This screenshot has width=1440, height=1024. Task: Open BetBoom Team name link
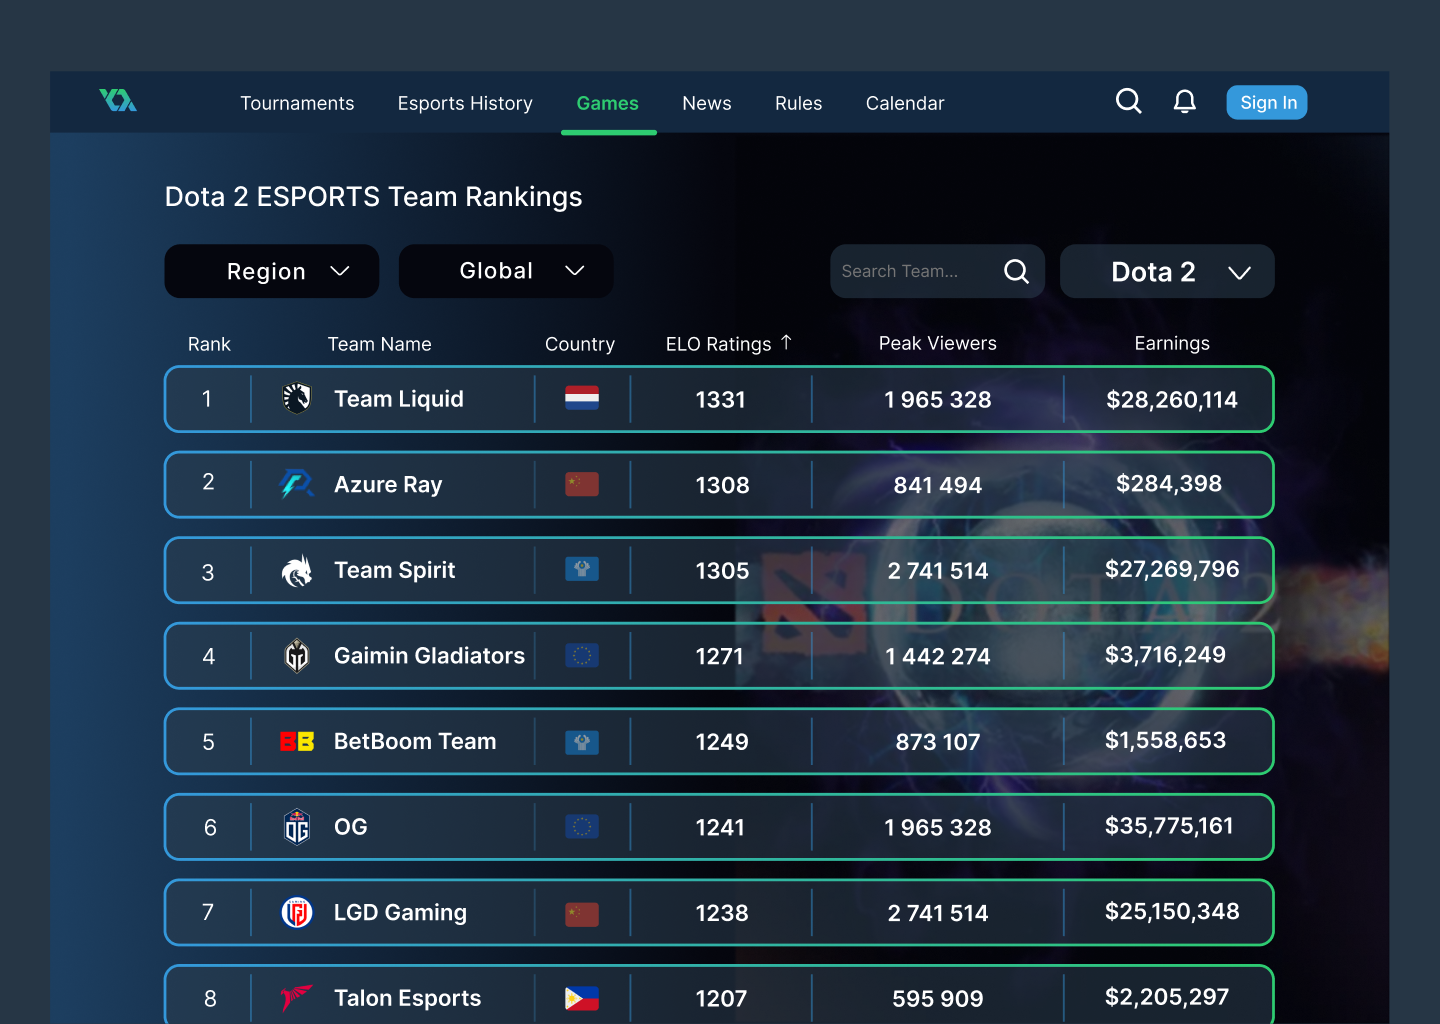point(415,741)
